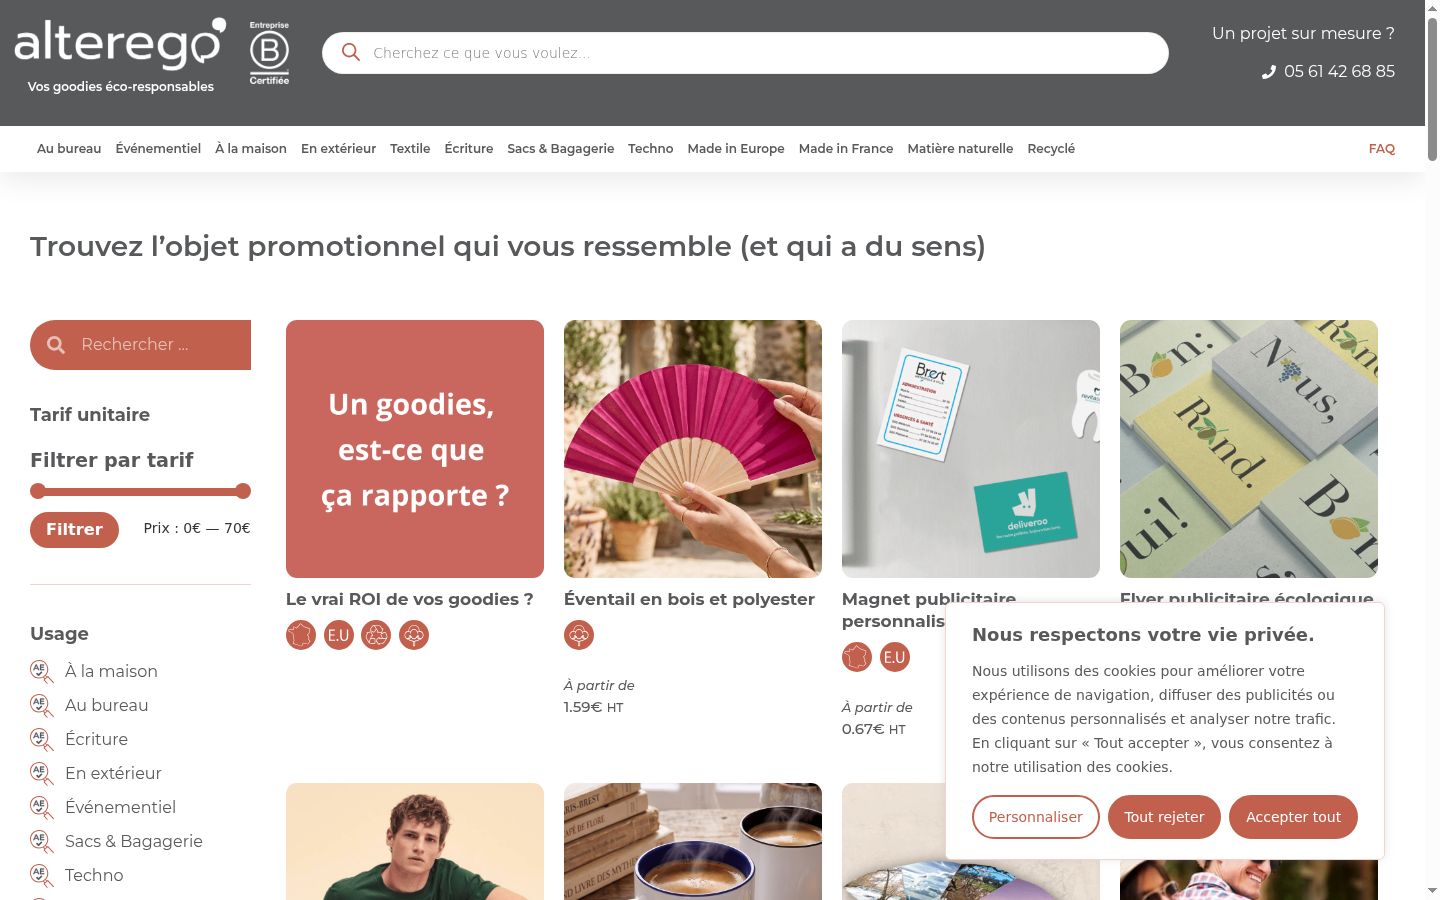Click the icon beside Techno in Usage list

click(x=41, y=875)
